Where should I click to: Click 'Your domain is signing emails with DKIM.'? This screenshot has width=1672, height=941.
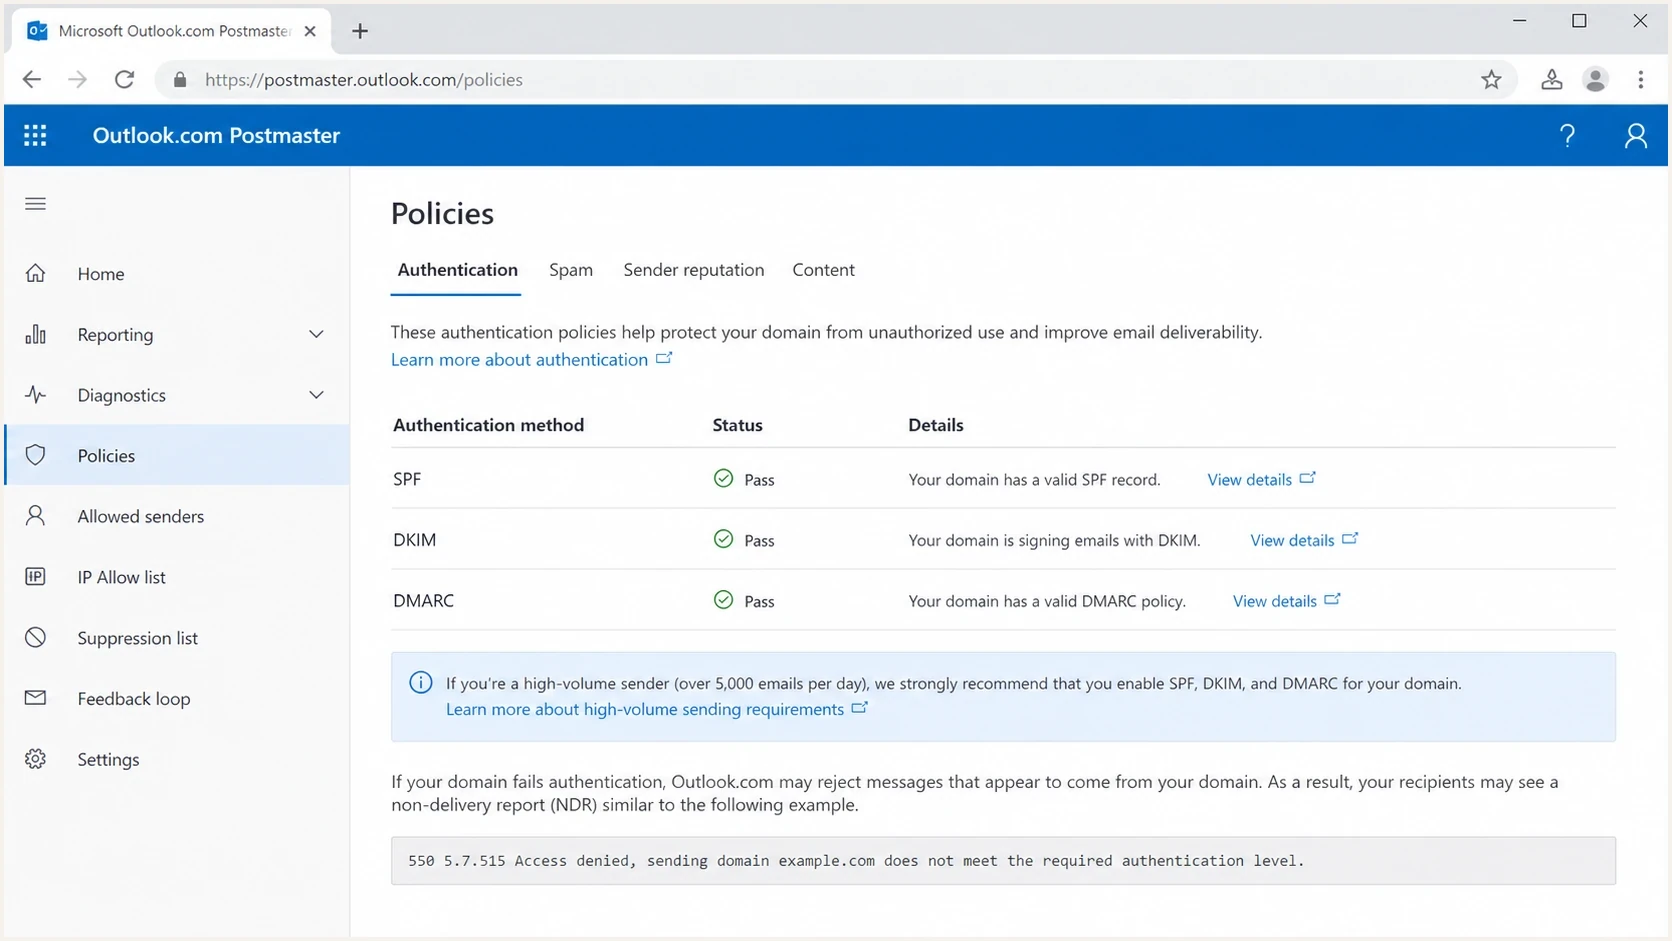click(1054, 541)
